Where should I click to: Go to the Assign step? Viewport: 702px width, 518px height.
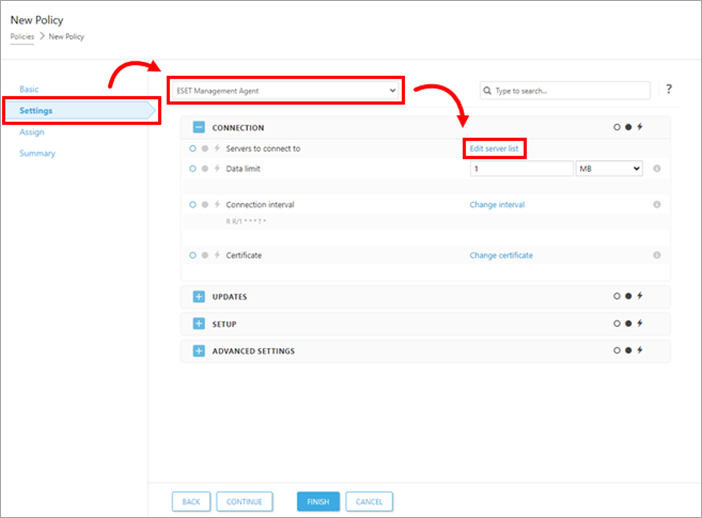click(x=32, y=132)
